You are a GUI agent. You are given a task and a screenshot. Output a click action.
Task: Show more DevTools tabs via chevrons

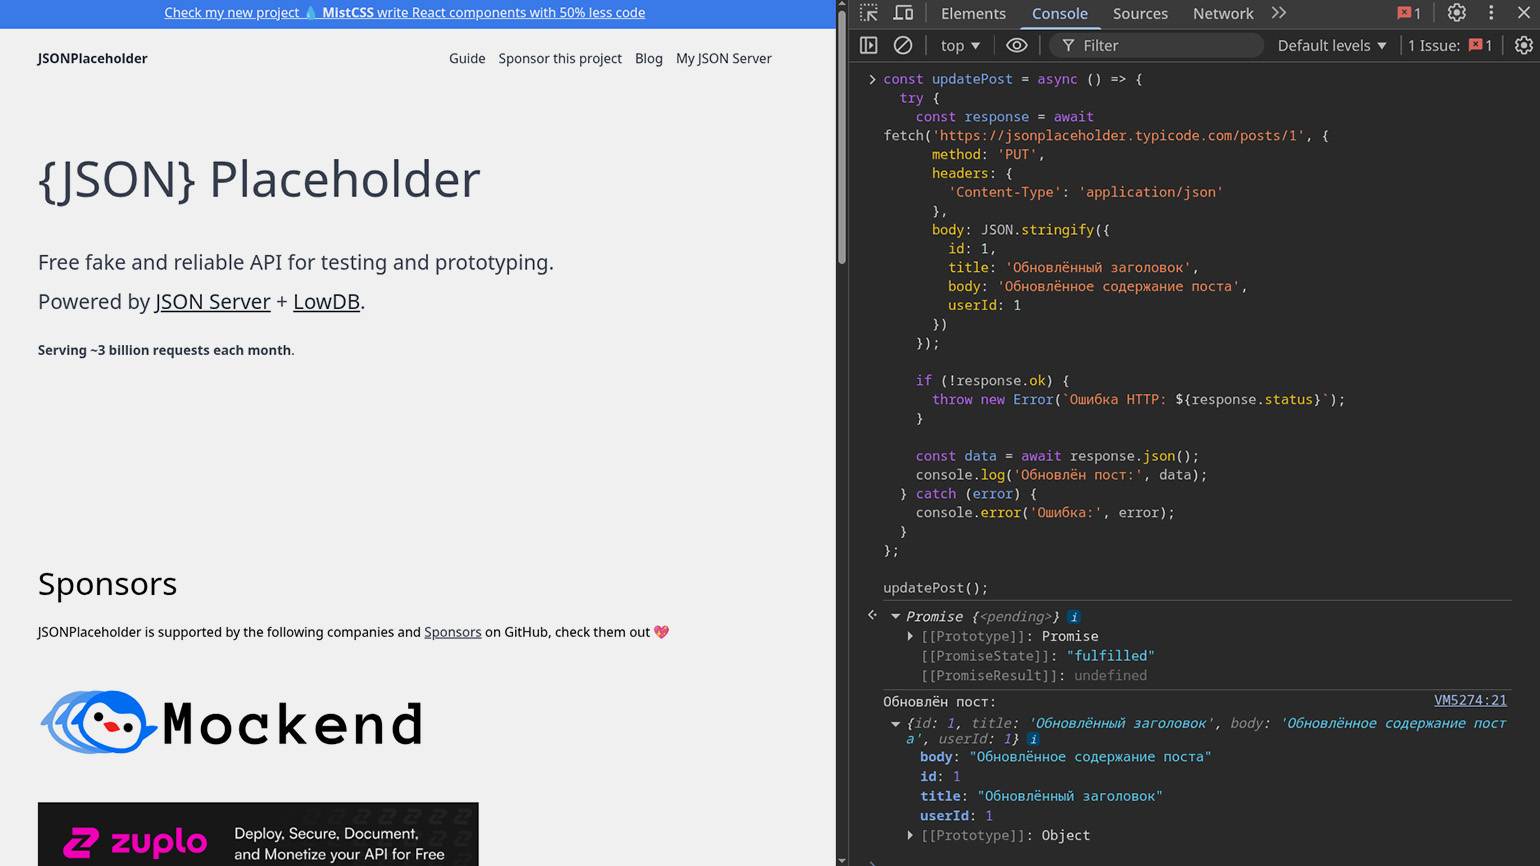point(1279,13)
